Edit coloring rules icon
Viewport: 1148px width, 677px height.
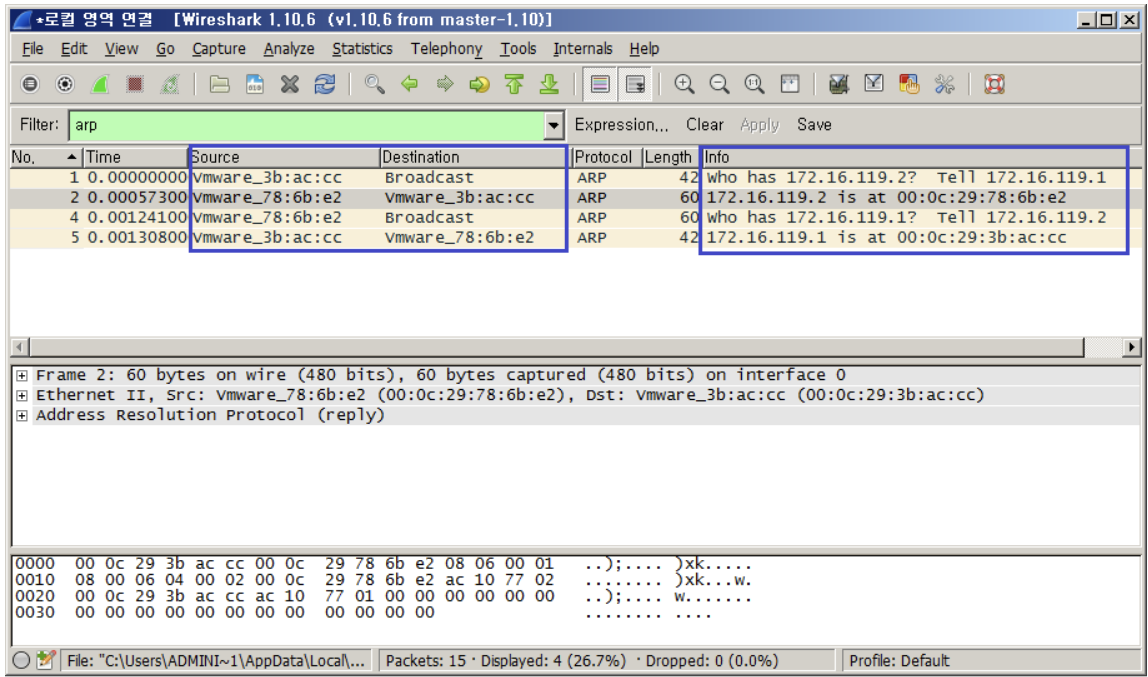click(x=909, y=84)
